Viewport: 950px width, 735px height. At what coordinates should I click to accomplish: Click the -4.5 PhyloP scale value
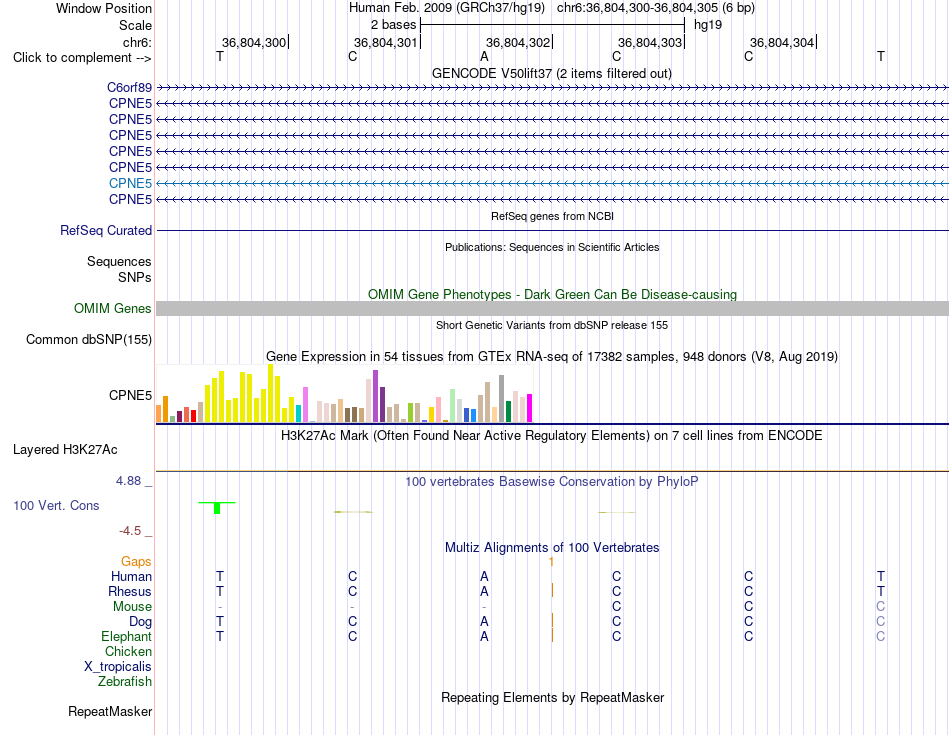coord(130,531)
